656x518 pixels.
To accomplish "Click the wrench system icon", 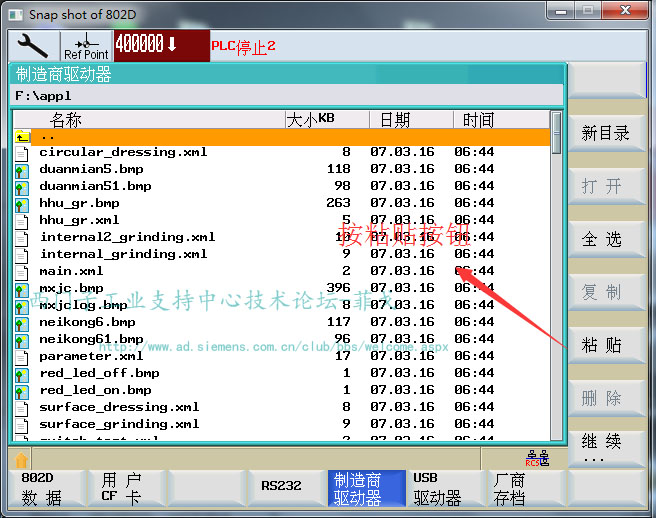I will point(33,45).
